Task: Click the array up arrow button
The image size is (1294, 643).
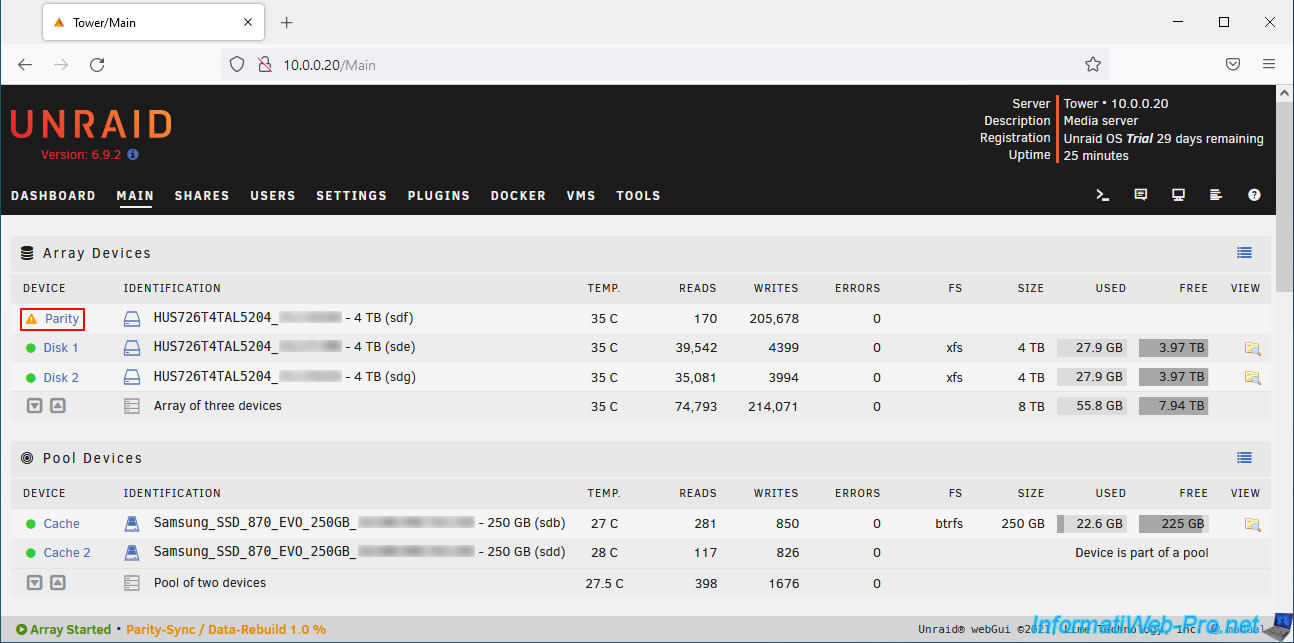Action: pos(57,406)
